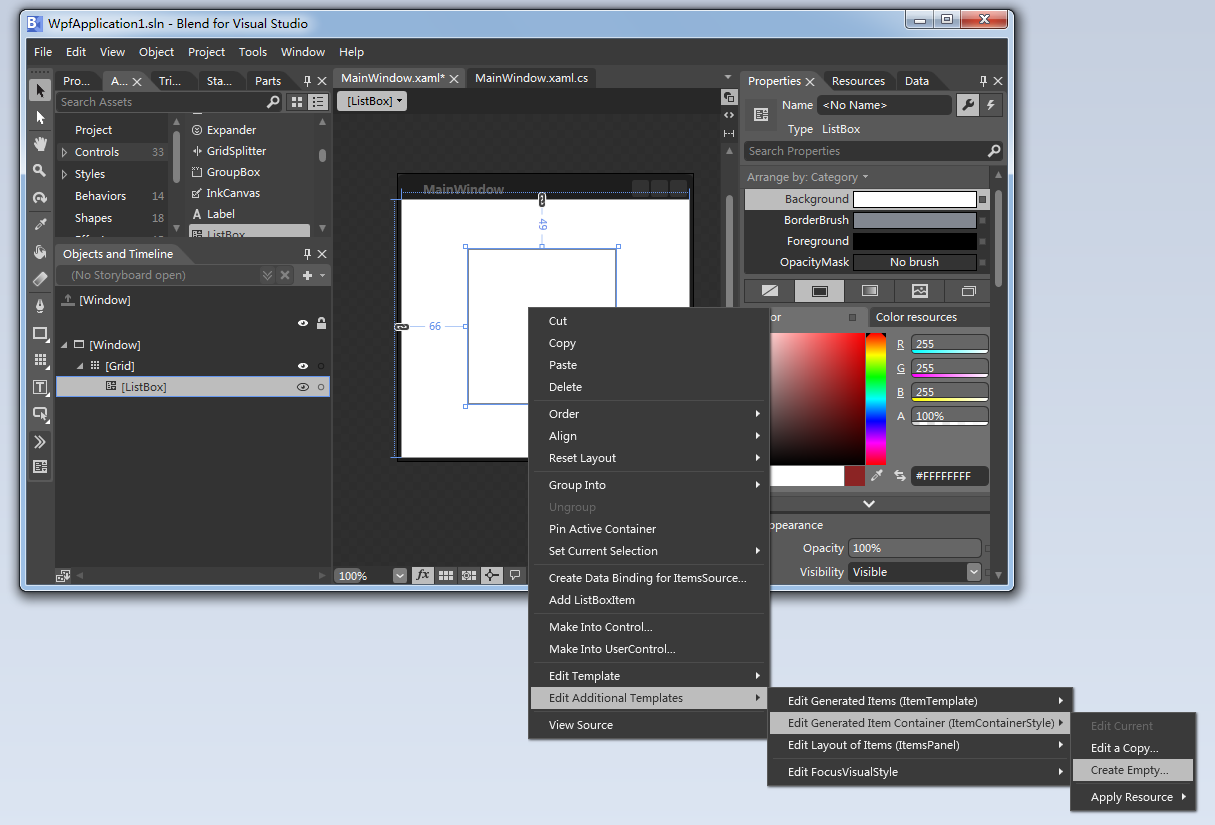Click the color eyedropper in color editor
The height and width of the screenshot is (825, 1215).
877,476
